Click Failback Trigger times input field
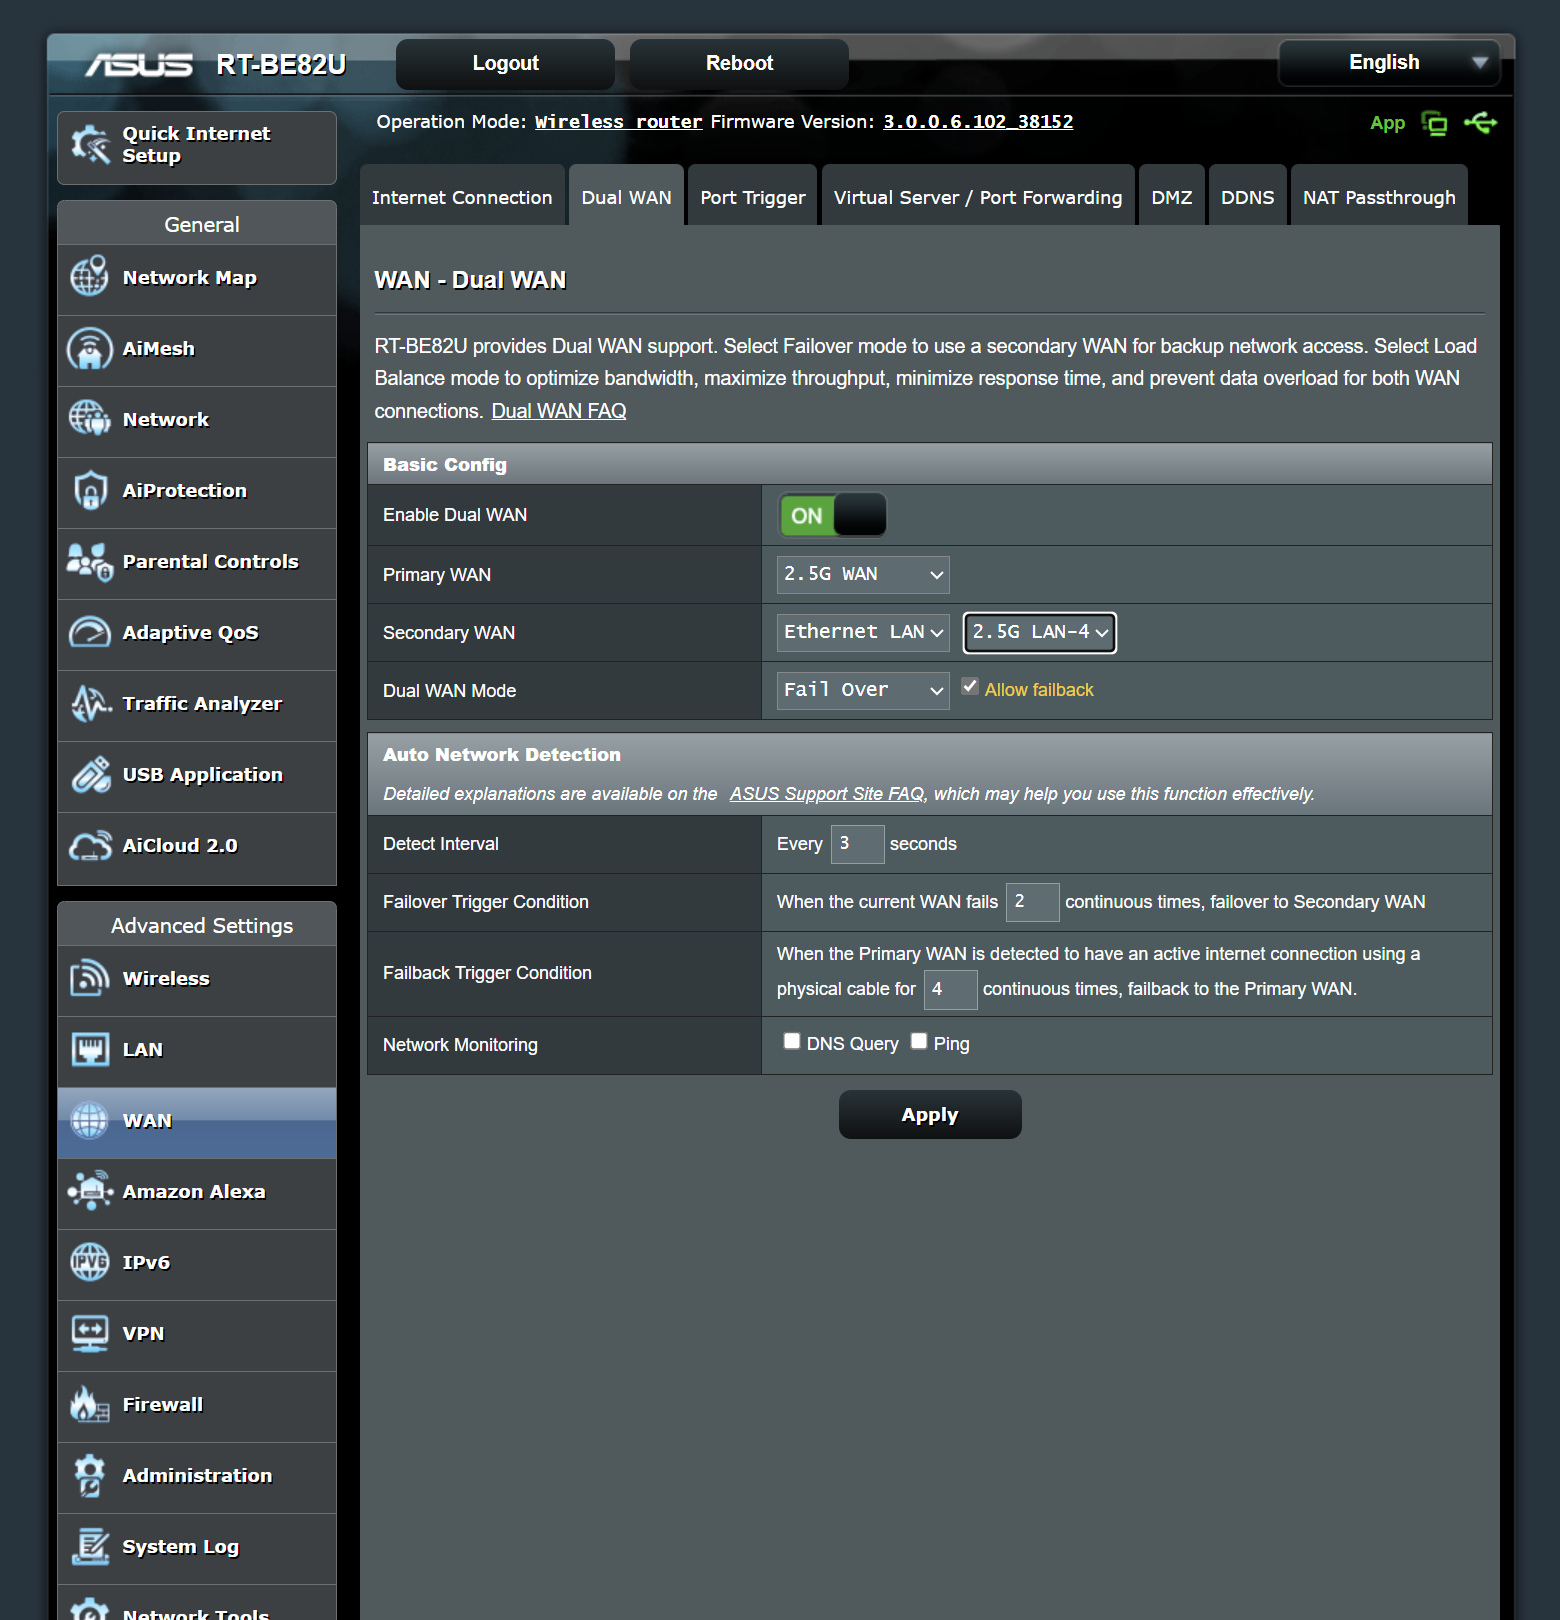The image size is (1560, 1620). [950, 989]
